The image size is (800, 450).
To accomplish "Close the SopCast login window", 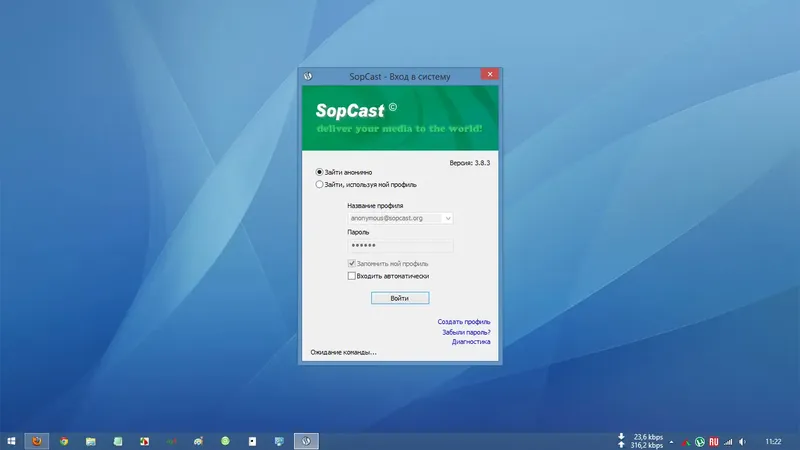I will (x=490, y=74).
